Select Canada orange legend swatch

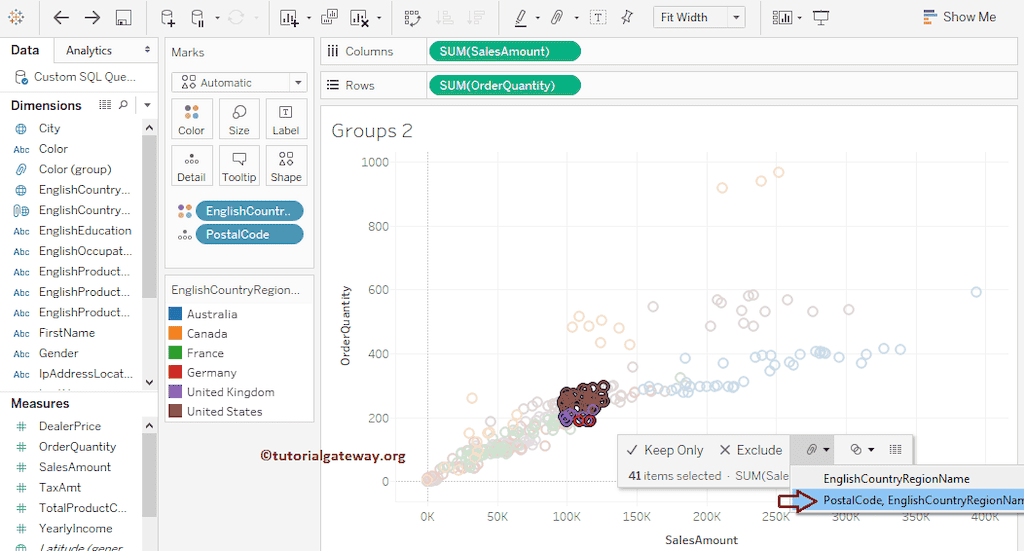coord(176,333)
